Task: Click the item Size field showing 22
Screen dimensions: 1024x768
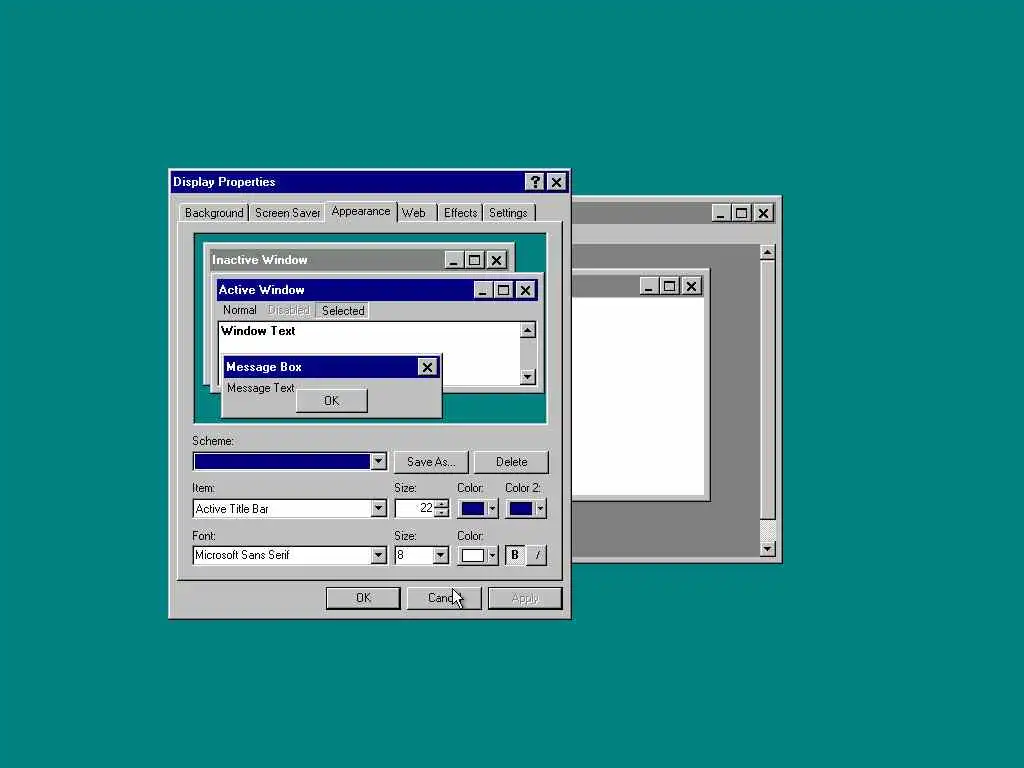Action: coord(415,509)
